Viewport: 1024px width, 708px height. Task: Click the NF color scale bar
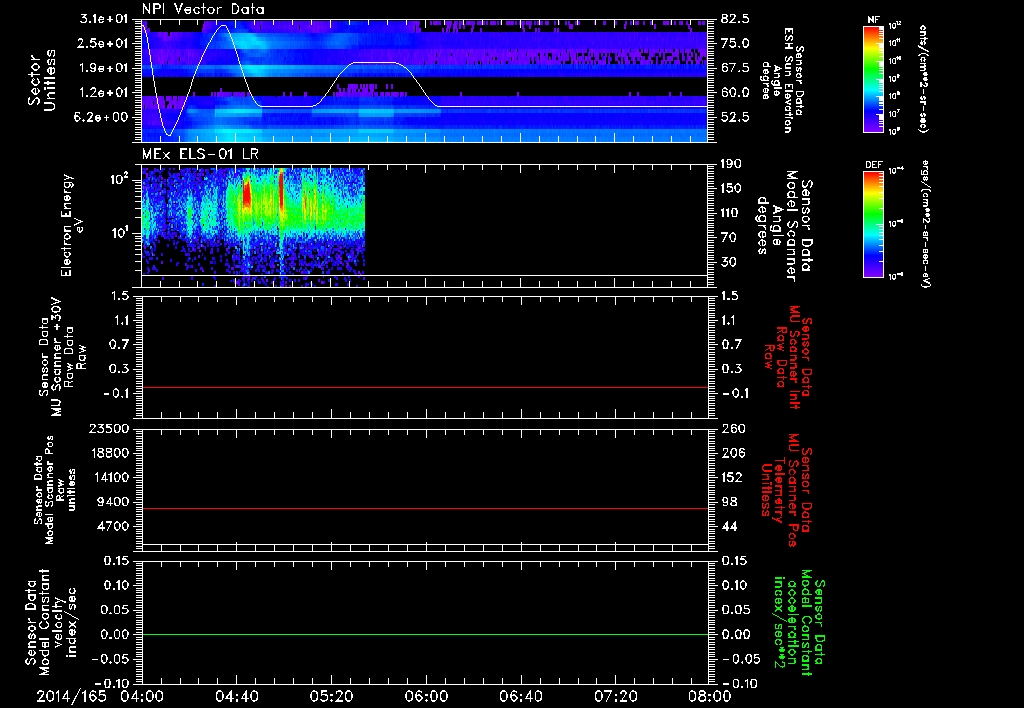tap(873, 78)
